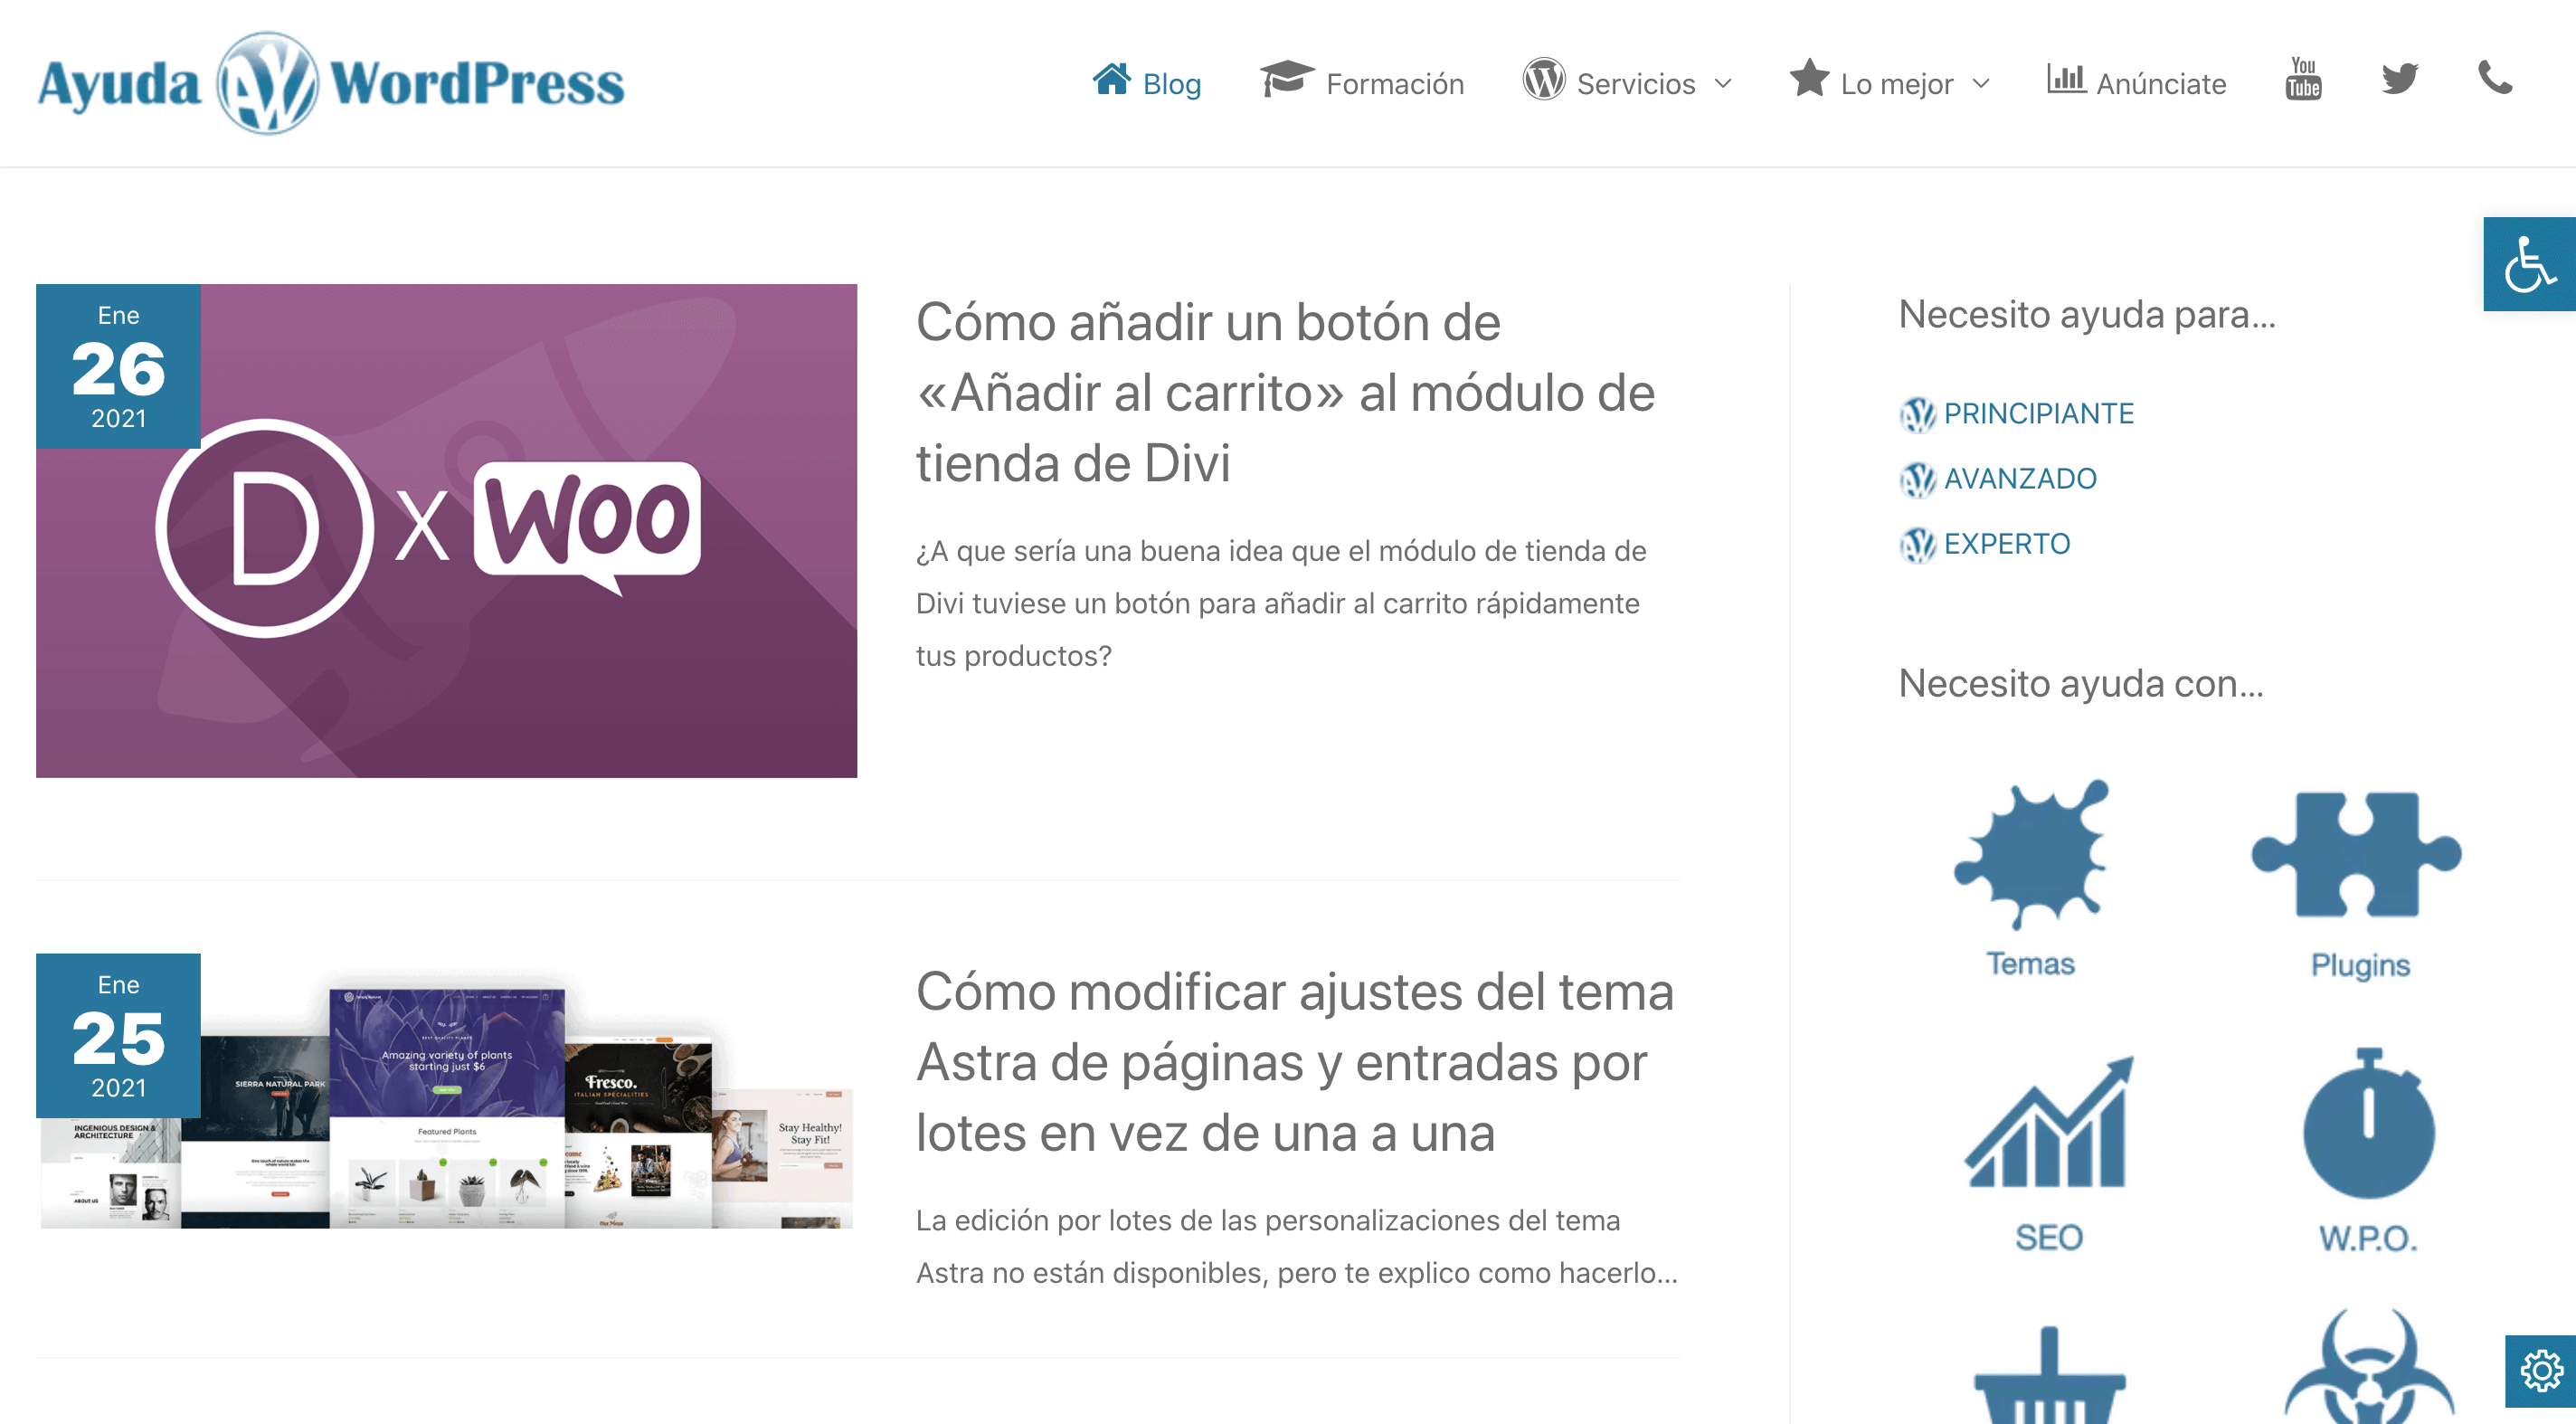Expand the Servicios dropdown chevron
This screenshot has width=2576, height=1424.
click(x=1723, y=84)
